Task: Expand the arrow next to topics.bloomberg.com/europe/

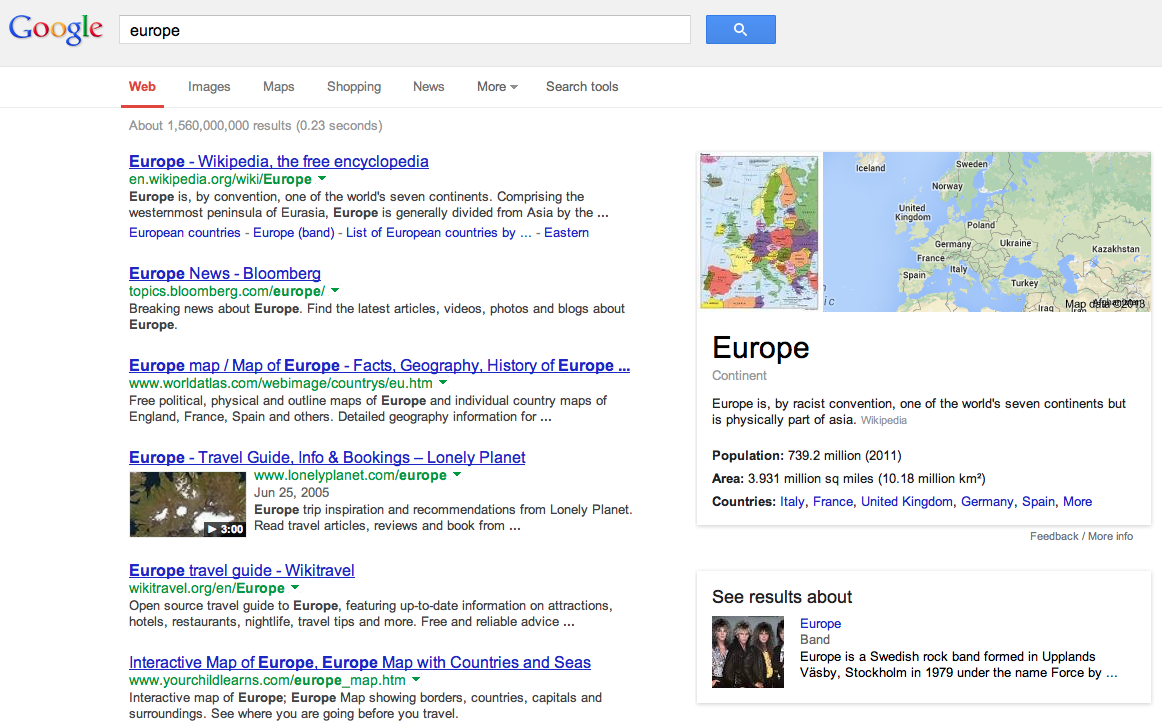Action: pos(335,291)
